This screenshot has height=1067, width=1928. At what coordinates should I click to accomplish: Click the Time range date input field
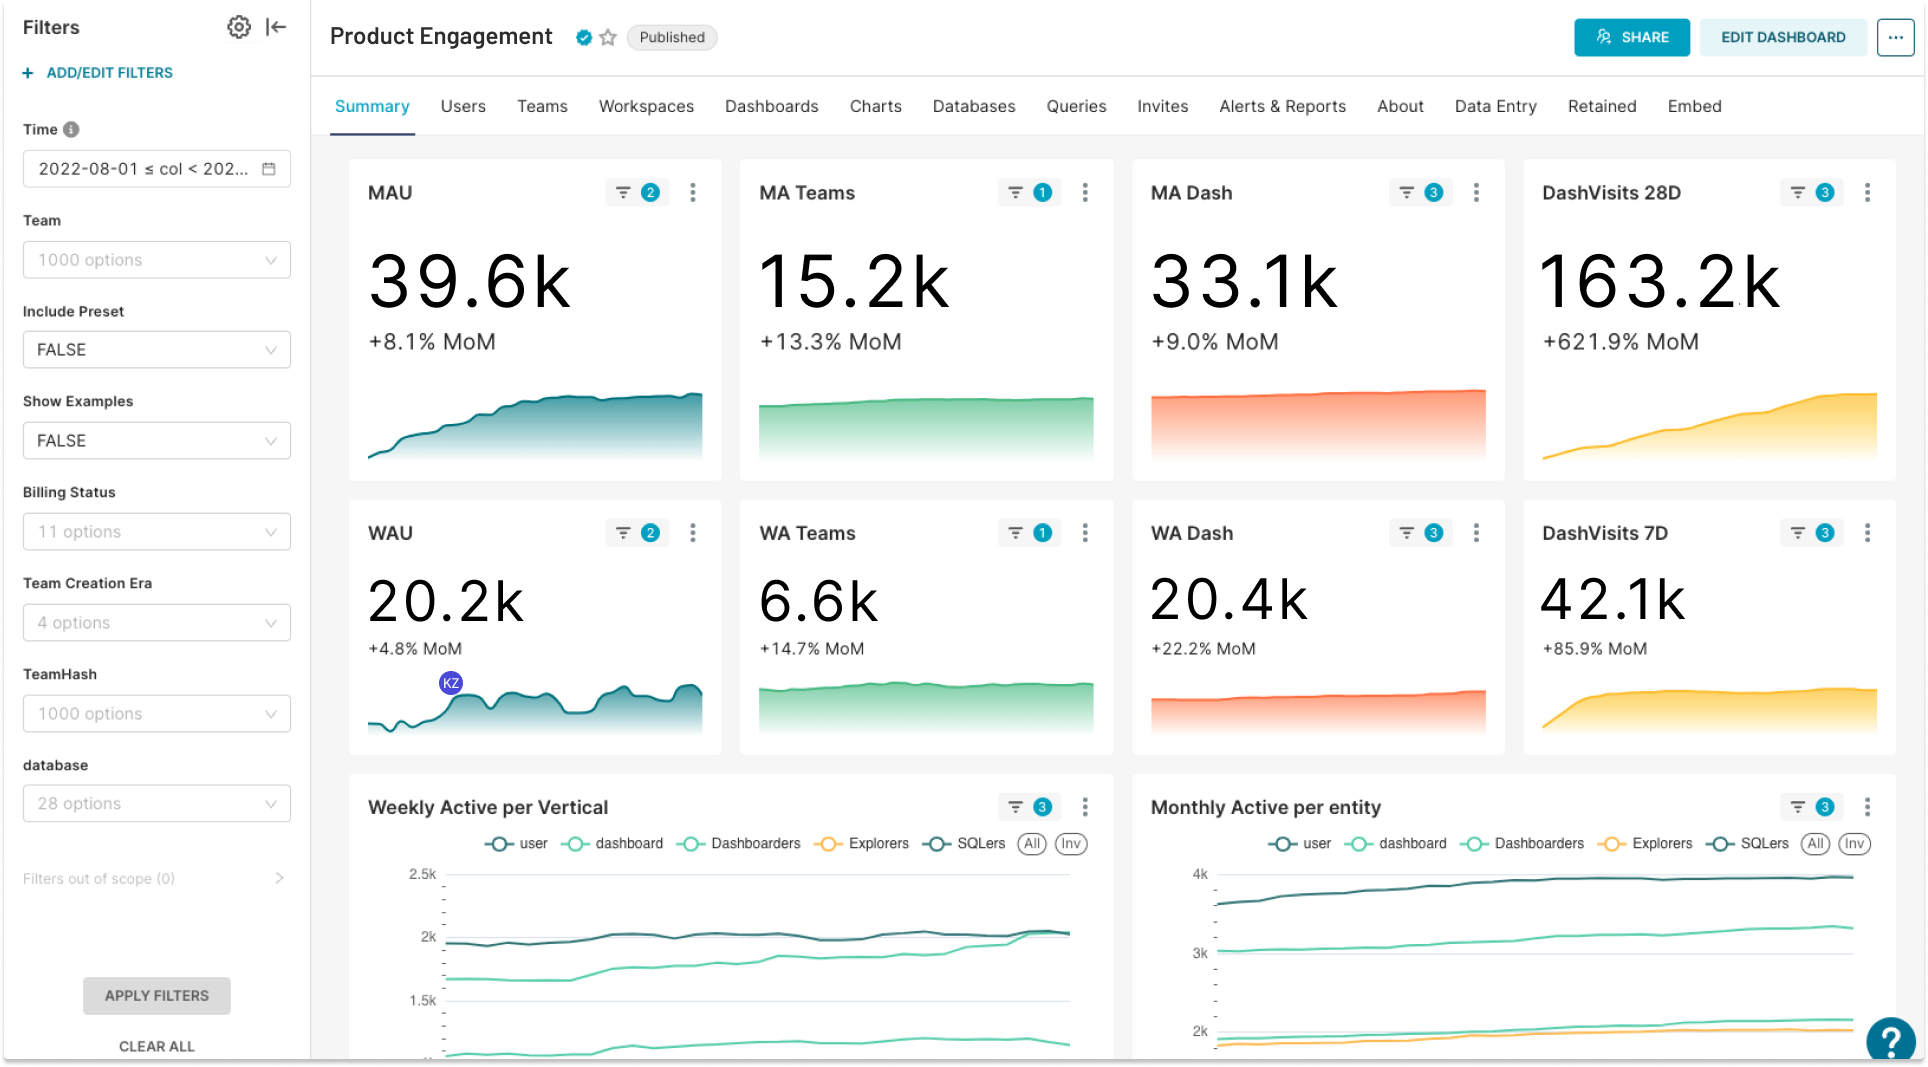tap(157, 169)
